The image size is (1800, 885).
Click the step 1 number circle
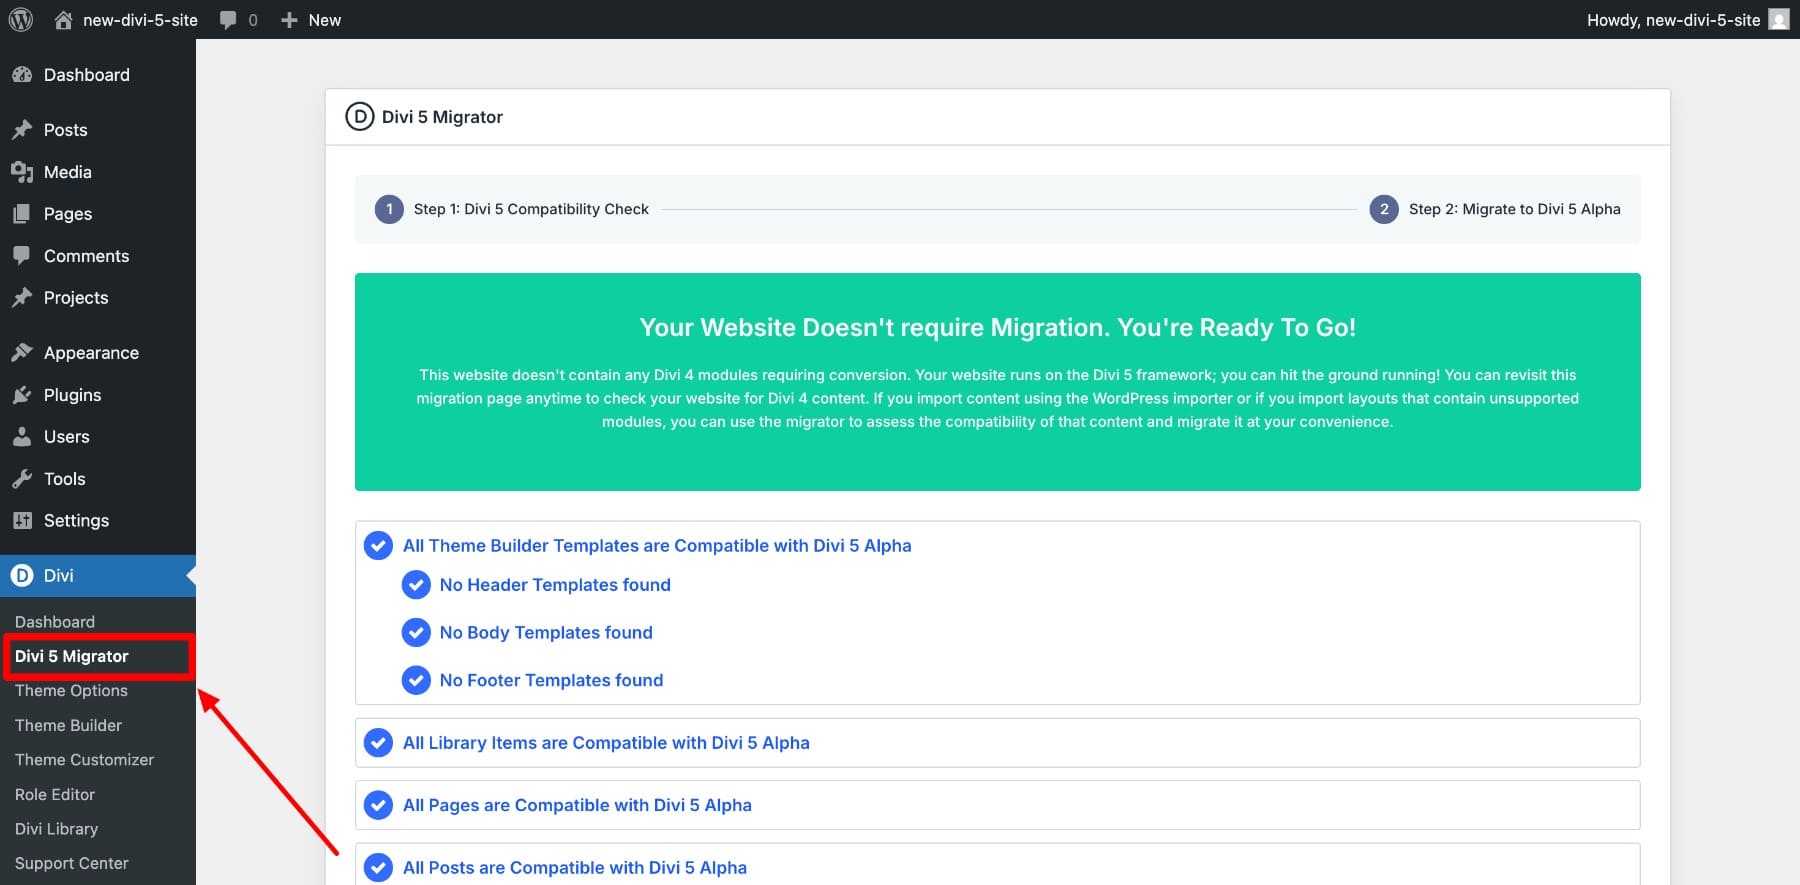pyautogui.click(x=389, y=209)
